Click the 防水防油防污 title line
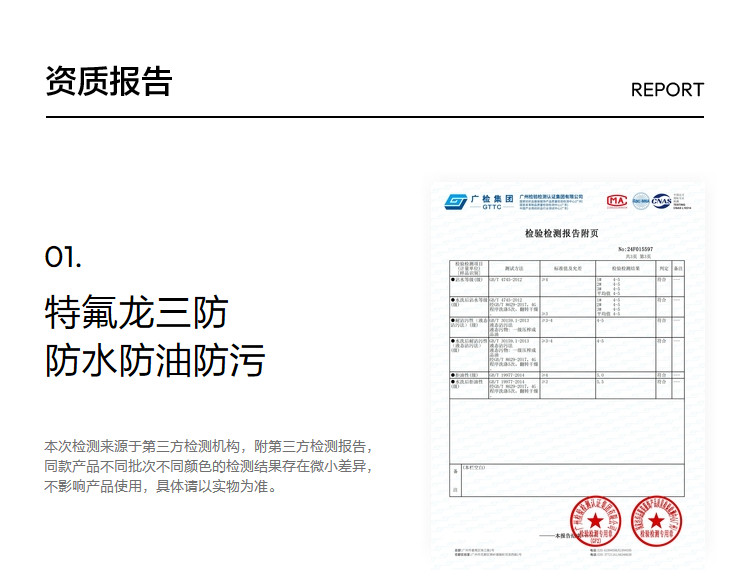The image size is (750, 587). pos(155,361)
